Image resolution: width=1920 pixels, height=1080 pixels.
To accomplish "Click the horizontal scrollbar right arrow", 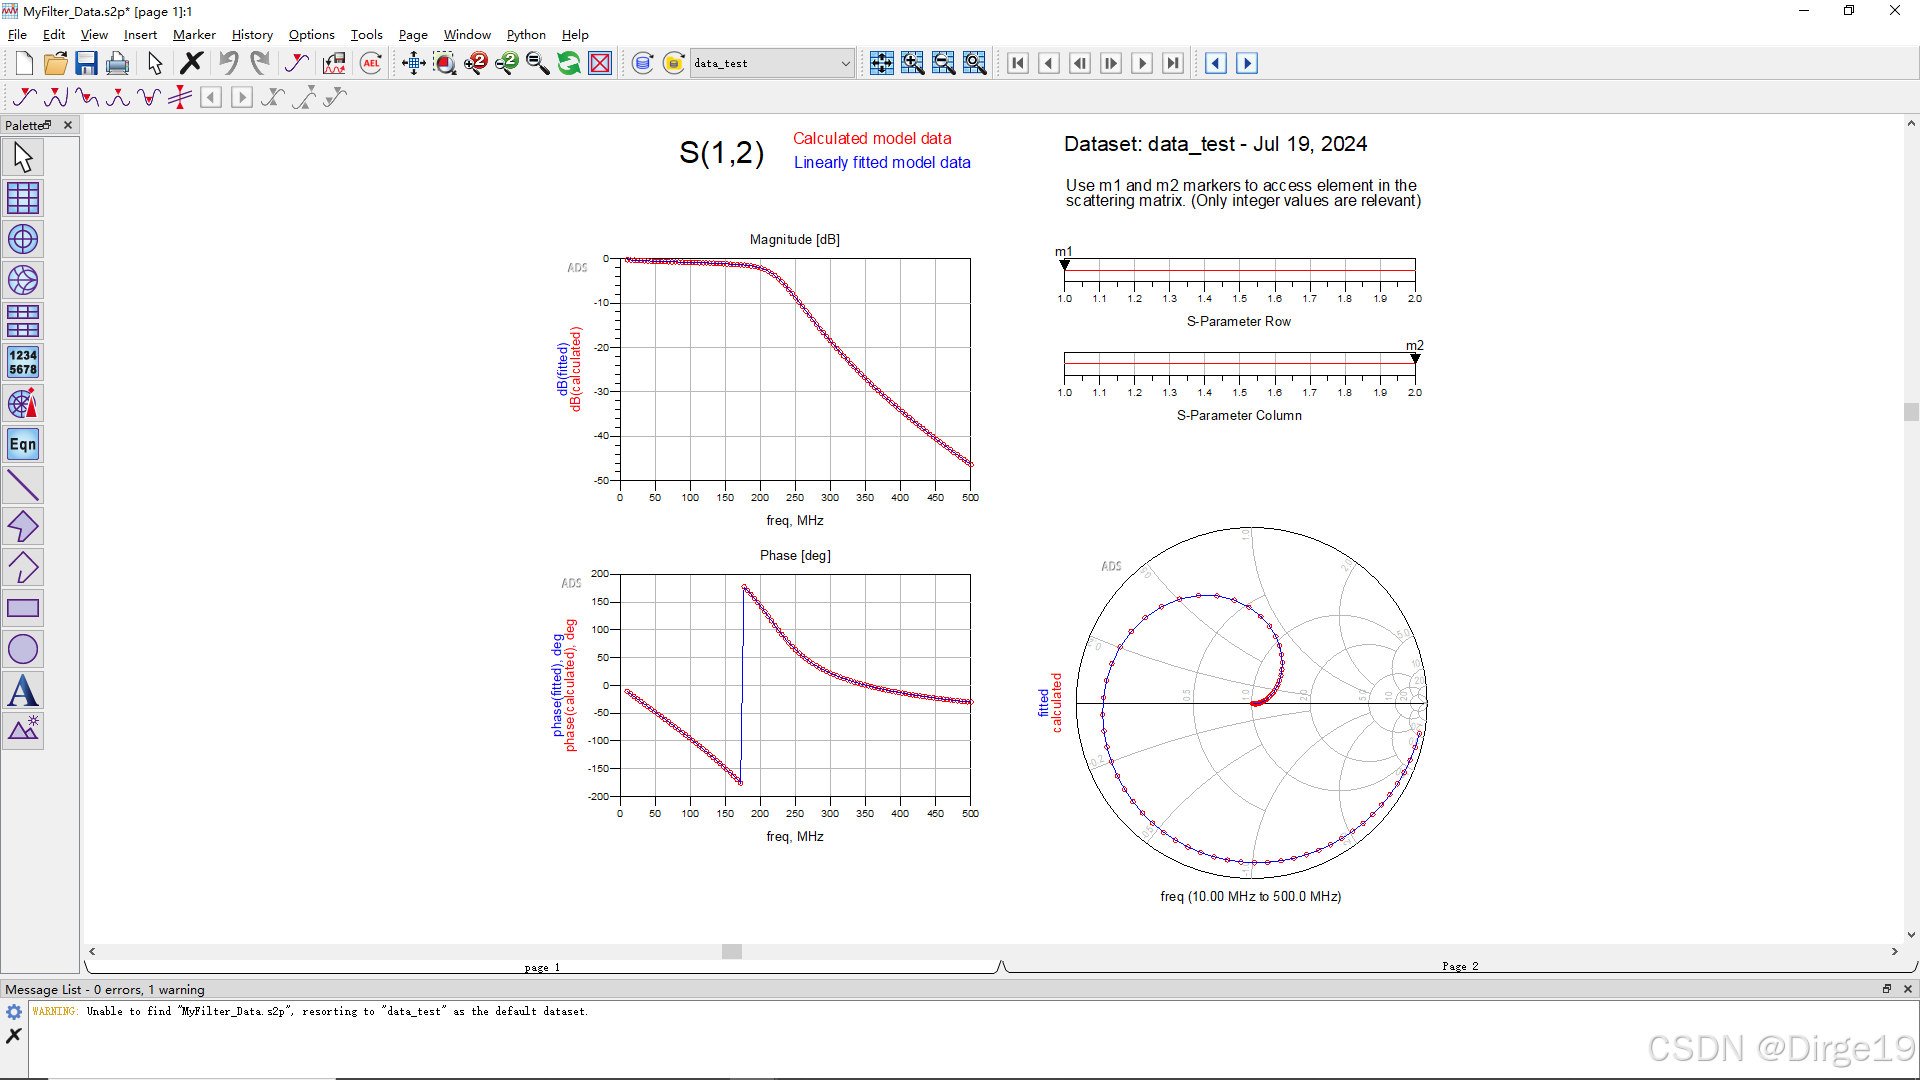I will (1893, 951).
